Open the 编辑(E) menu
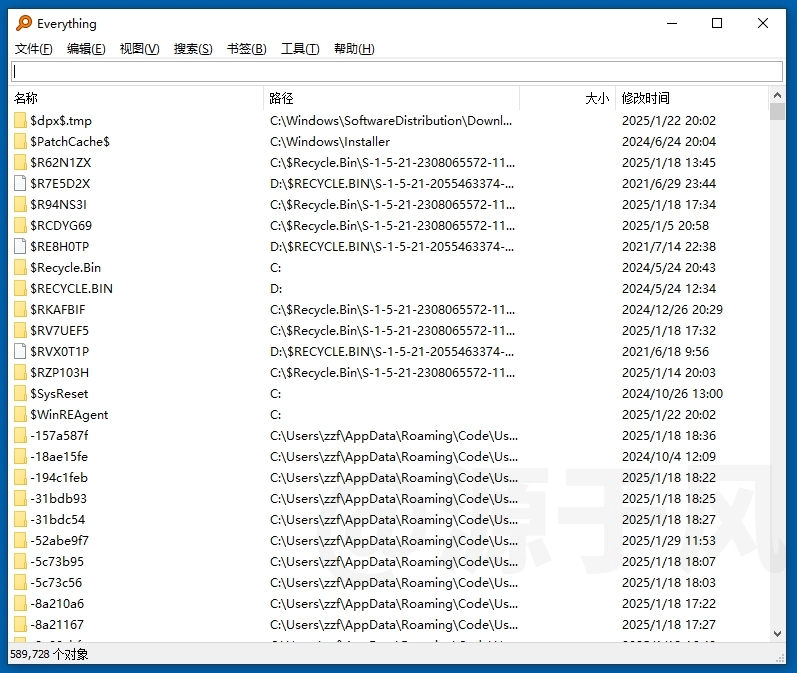 coord(86,49)
